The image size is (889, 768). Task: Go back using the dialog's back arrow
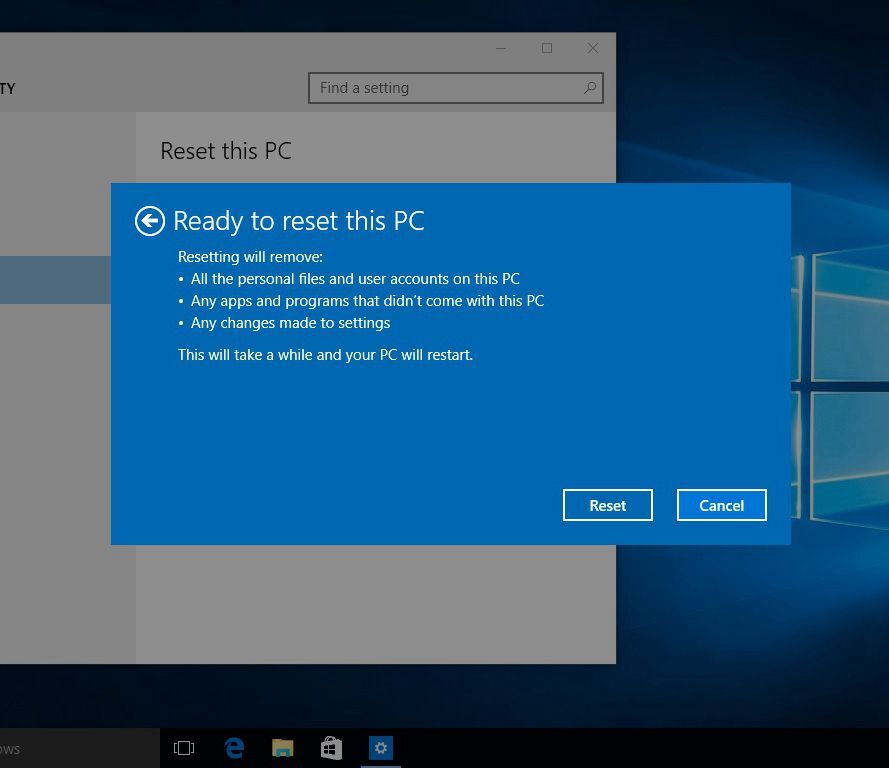[148, 220]
